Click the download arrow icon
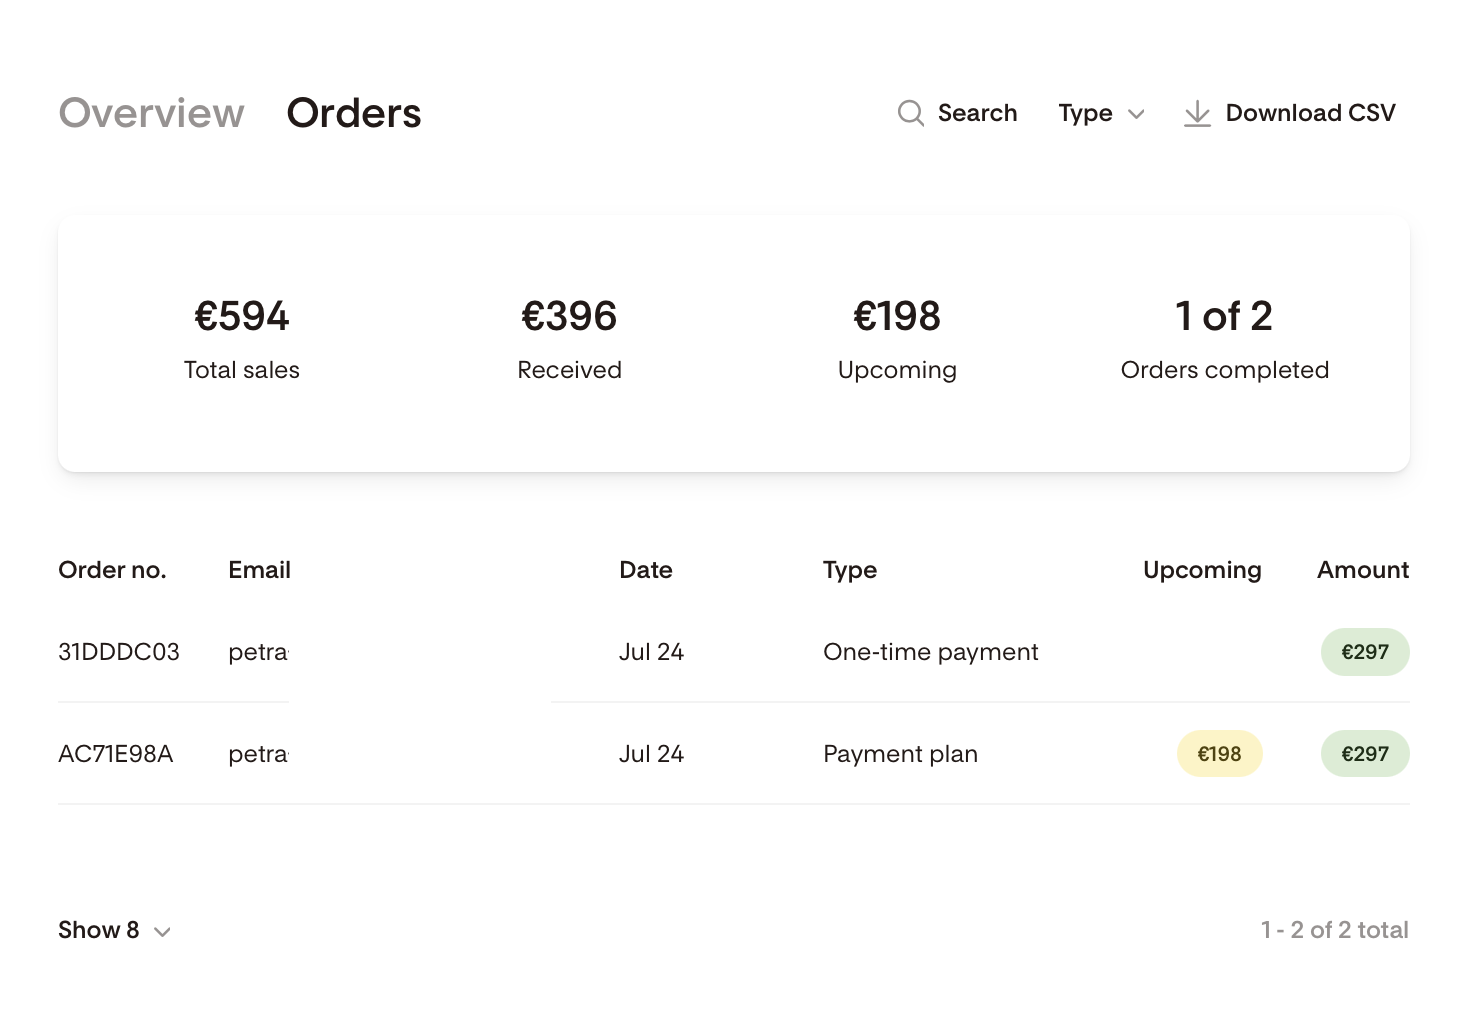The height and width of the screenshot is (1014, 1462). click(x=1197, y=114)
